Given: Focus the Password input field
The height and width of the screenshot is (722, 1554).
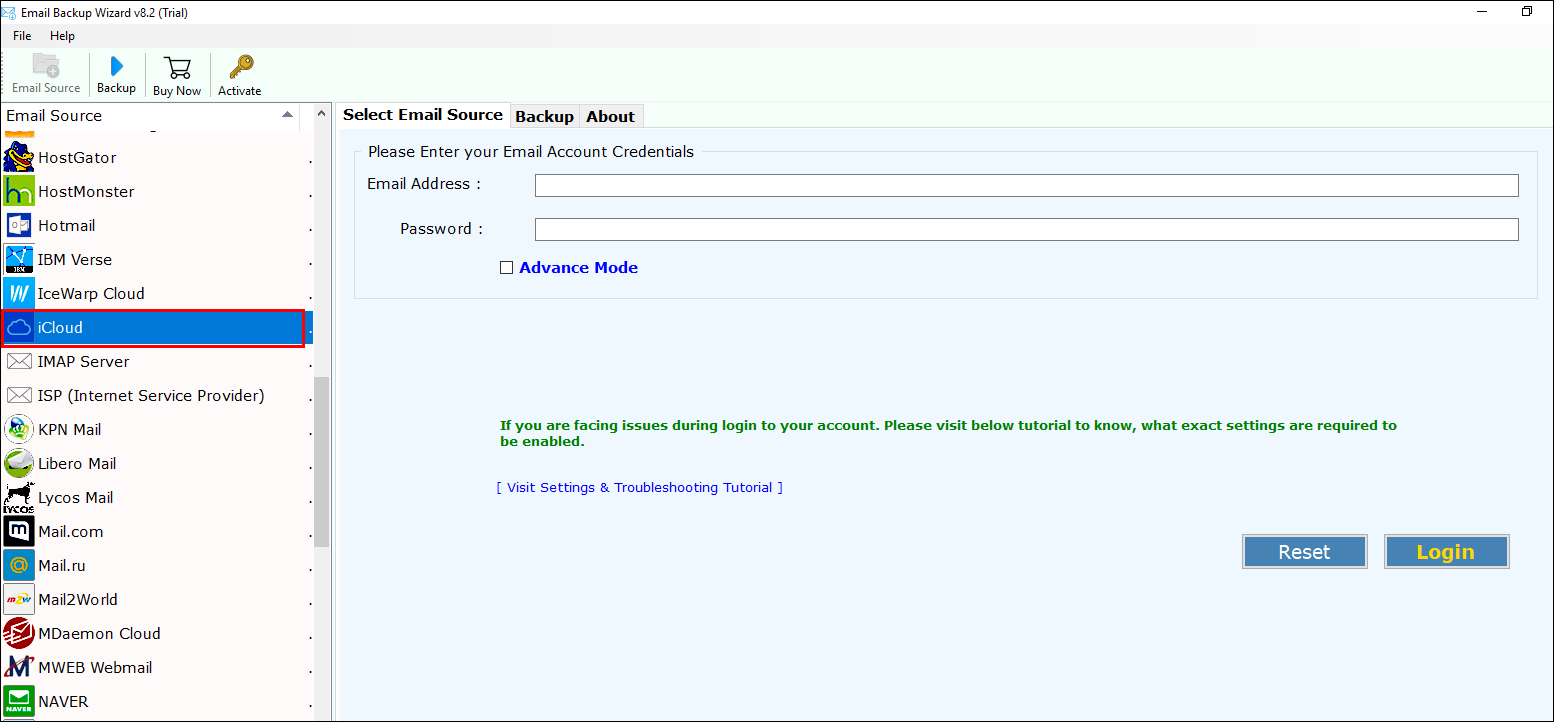Looking at the screenshot, I should tap(1026, 229).
